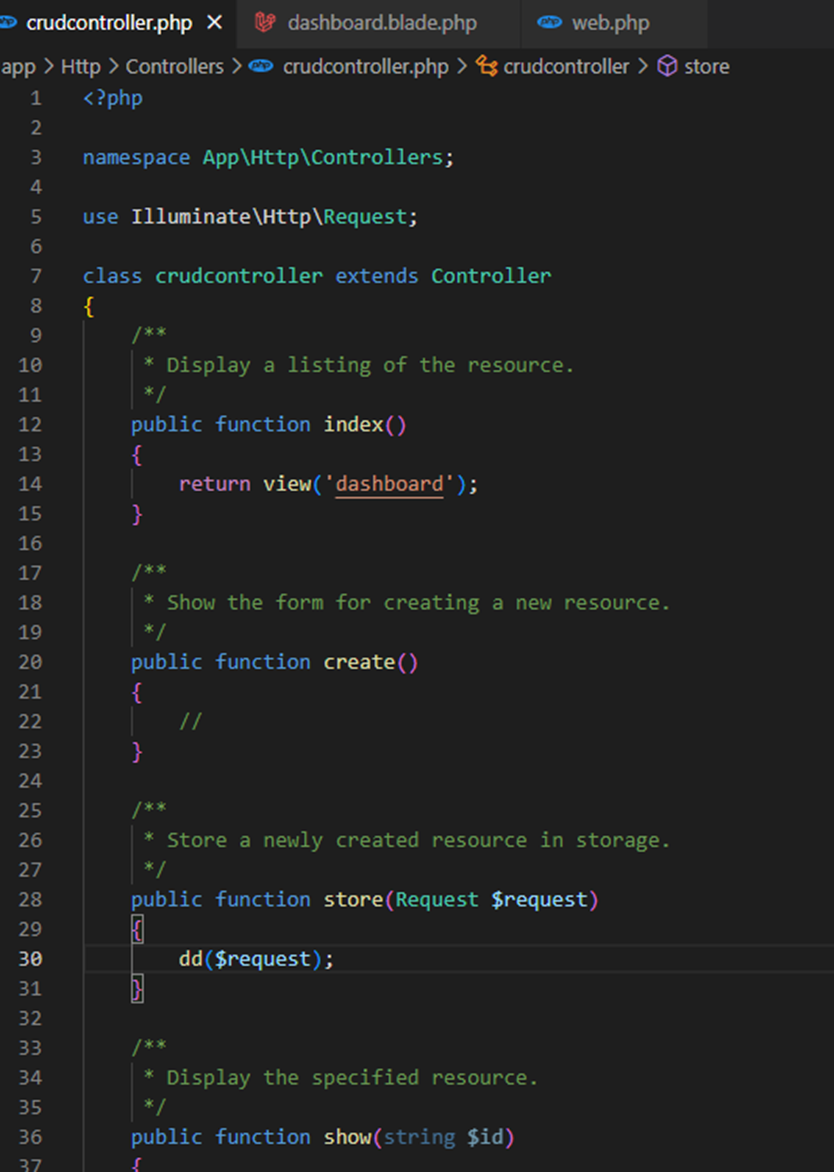Open the Http breadcrumb segment
834x1172 pixels.
pyautogui.click(x=81, y=67)
